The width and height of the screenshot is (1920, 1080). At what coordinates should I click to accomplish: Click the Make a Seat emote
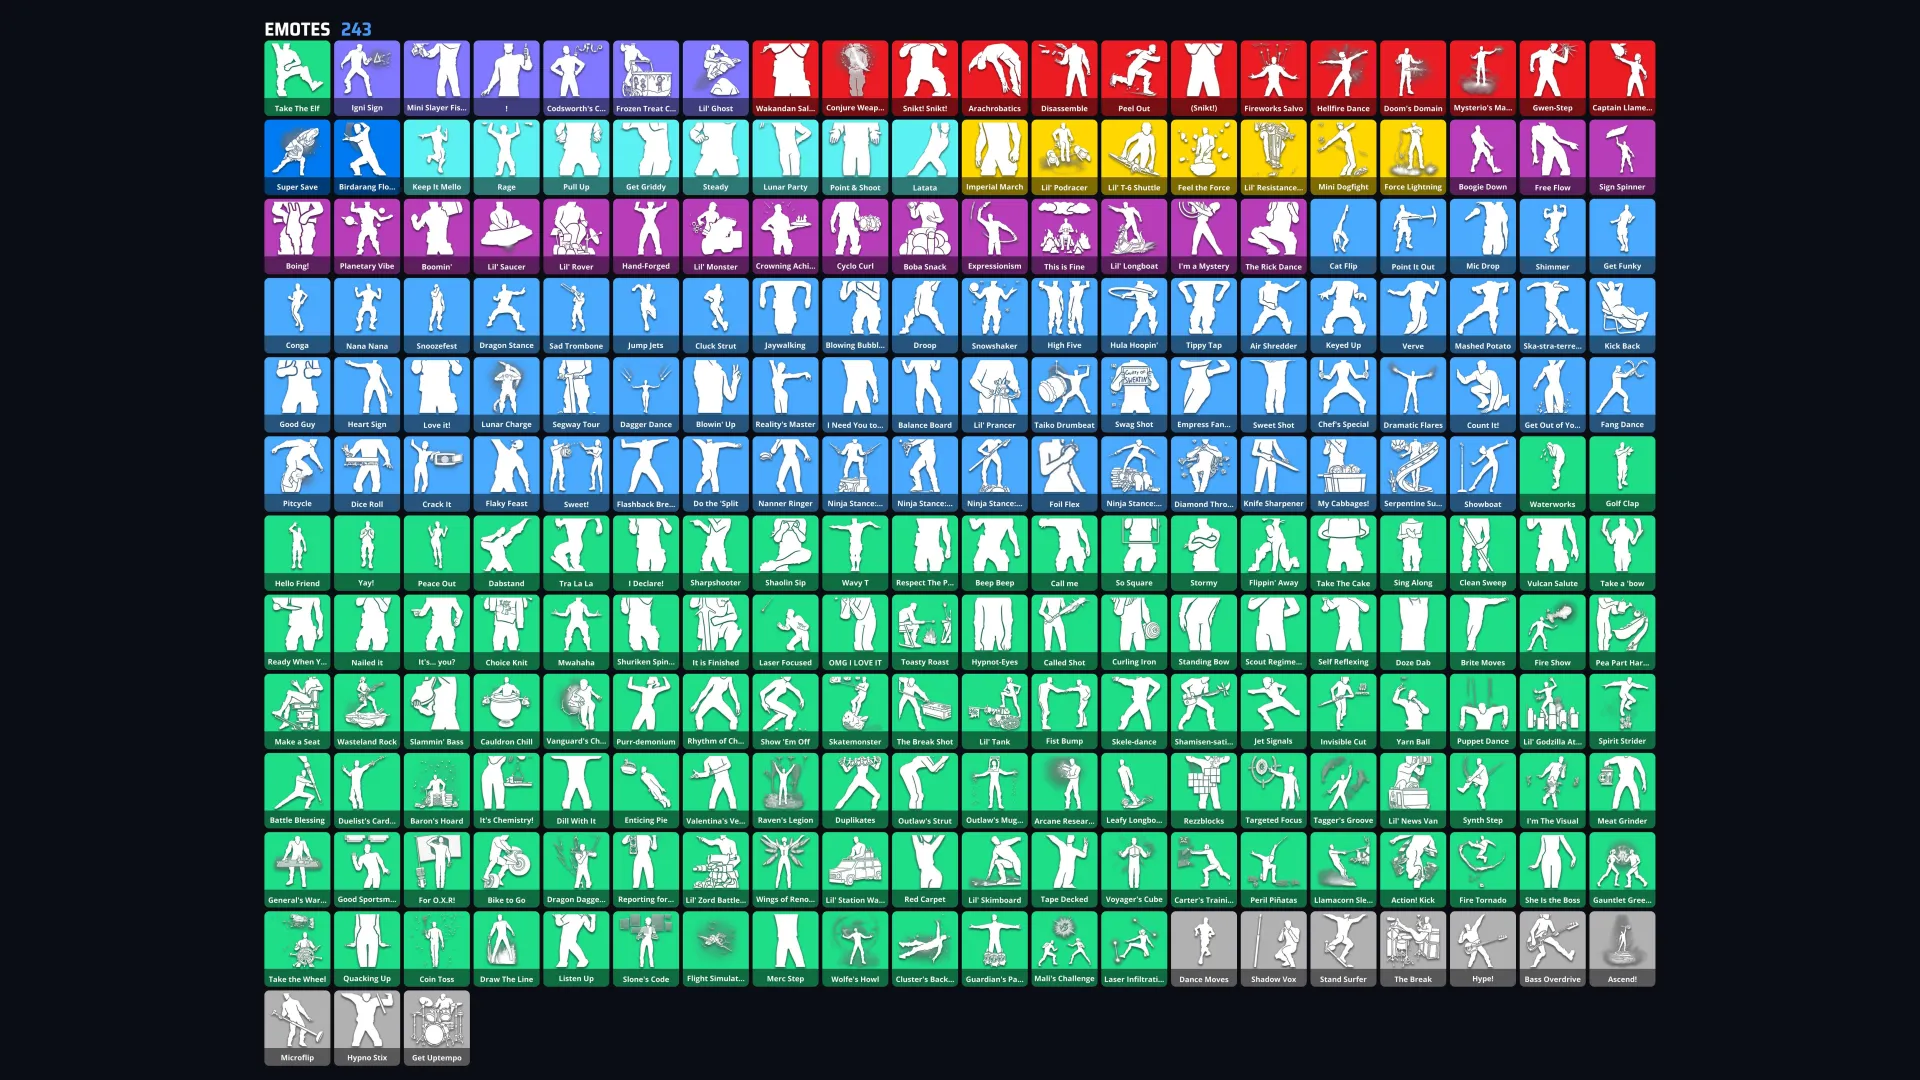click(x=297, y=711)
